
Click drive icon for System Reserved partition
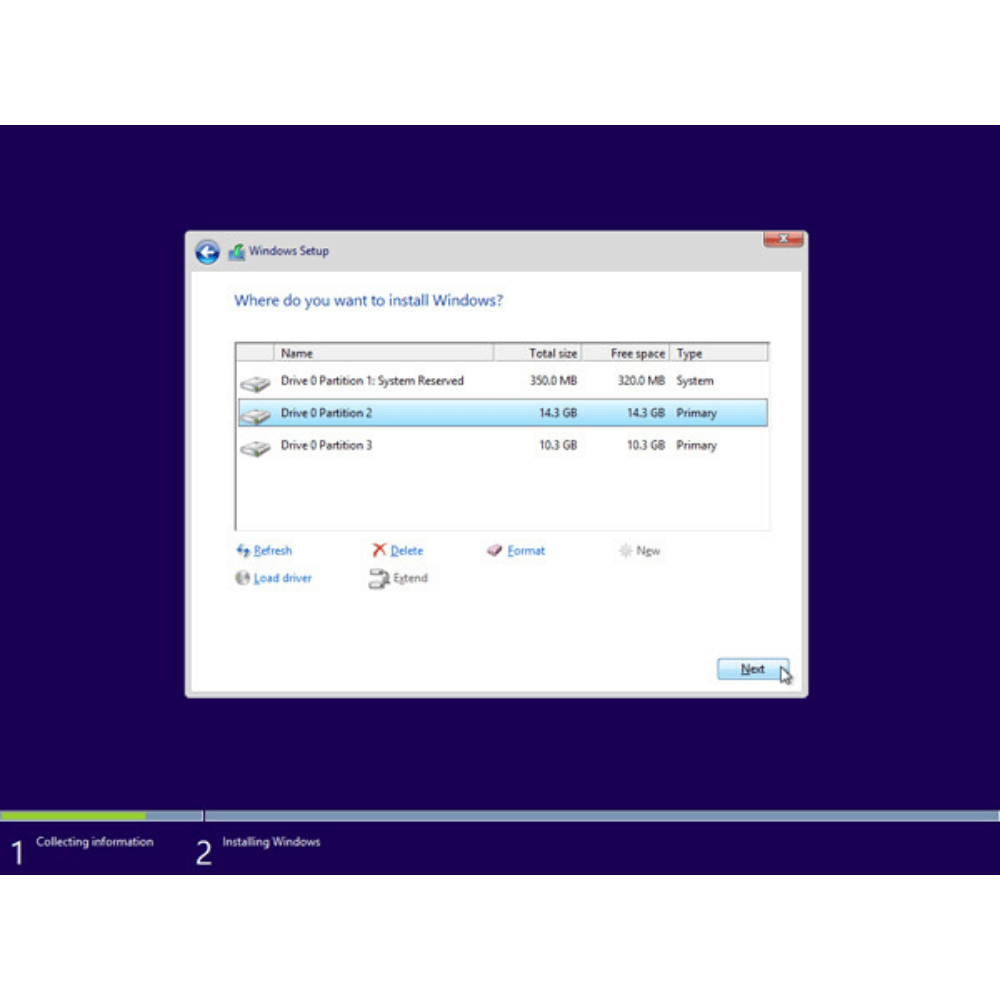tap(255, 383)
